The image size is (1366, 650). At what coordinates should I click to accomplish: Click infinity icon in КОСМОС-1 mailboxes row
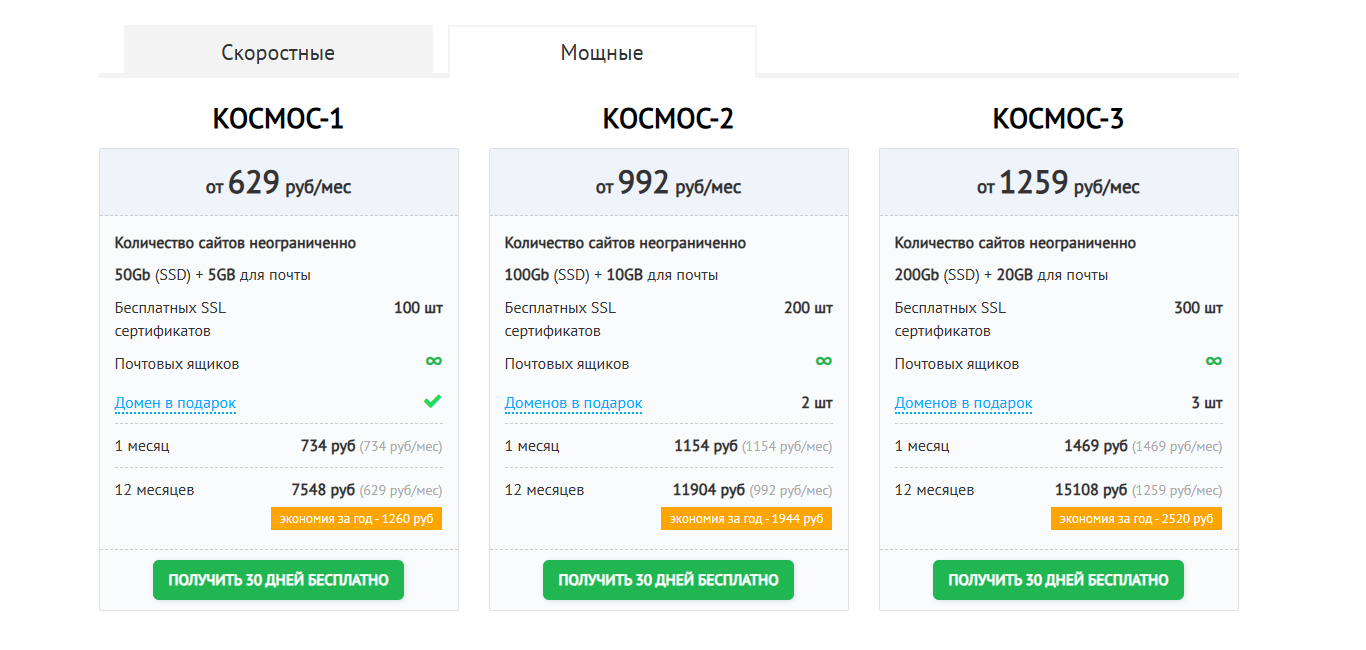[433, 361]
